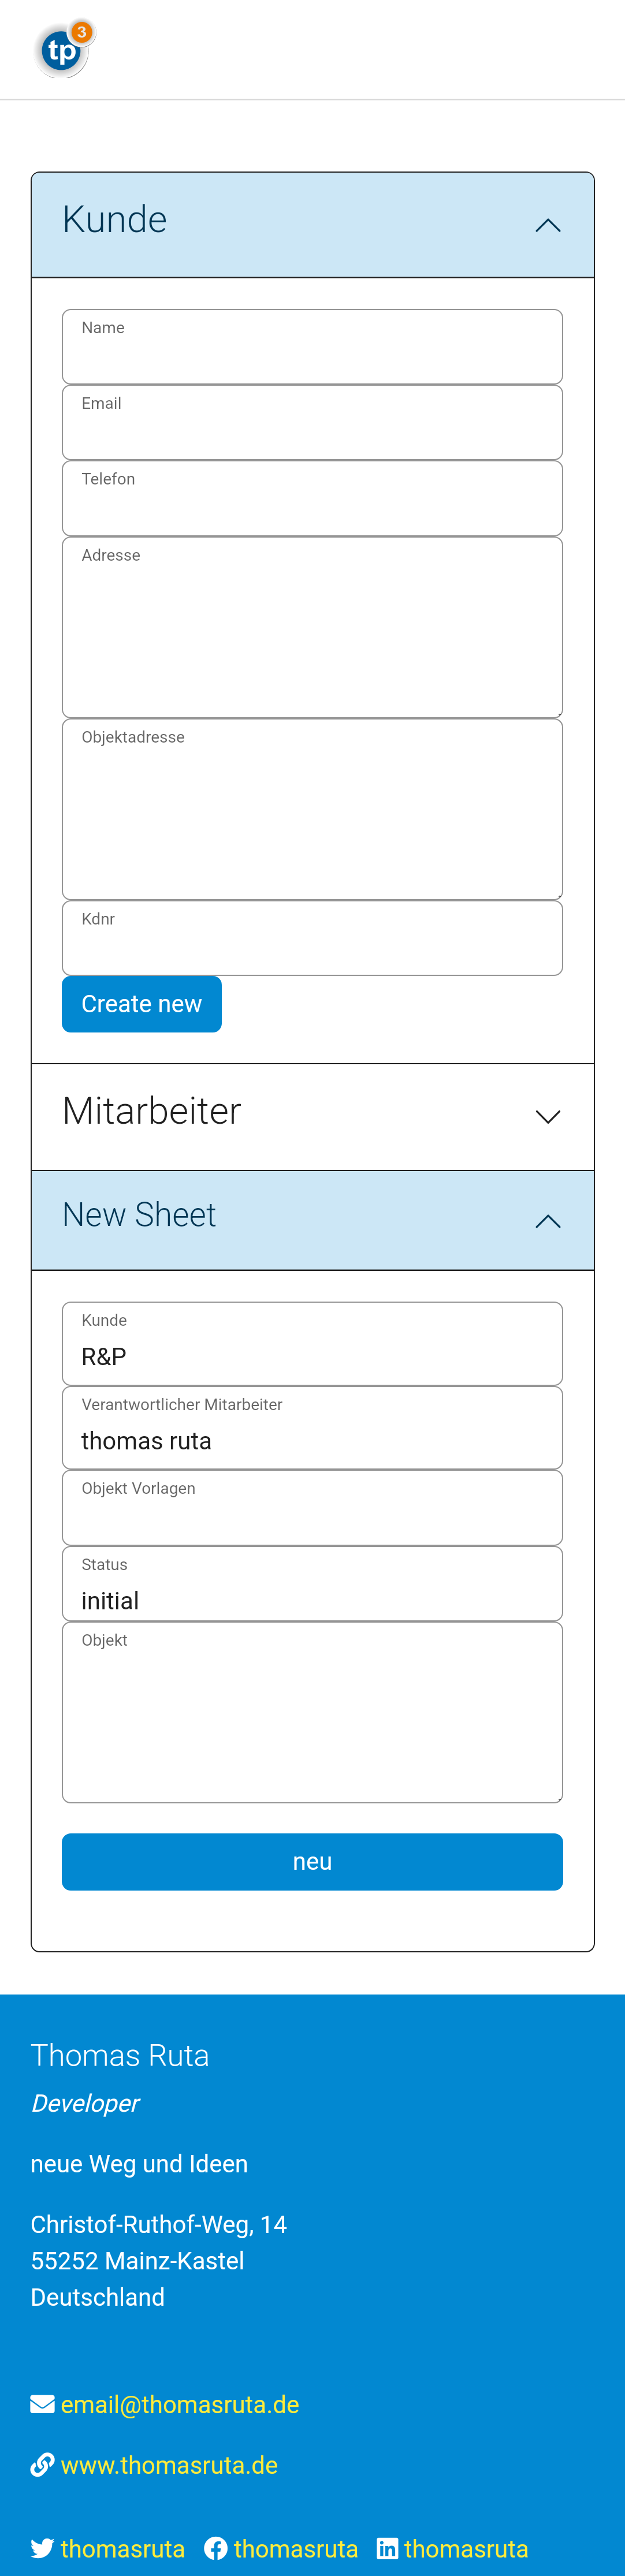625x2576 pixels.
Task: Open the Verantwortlicher Mitarbeiter dropdown
Action: click(312, 1428)
